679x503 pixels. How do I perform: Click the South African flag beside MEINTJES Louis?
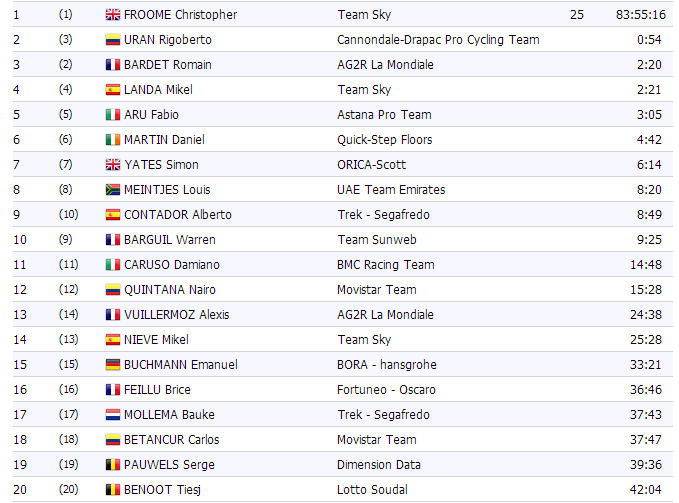pos(113,190)
